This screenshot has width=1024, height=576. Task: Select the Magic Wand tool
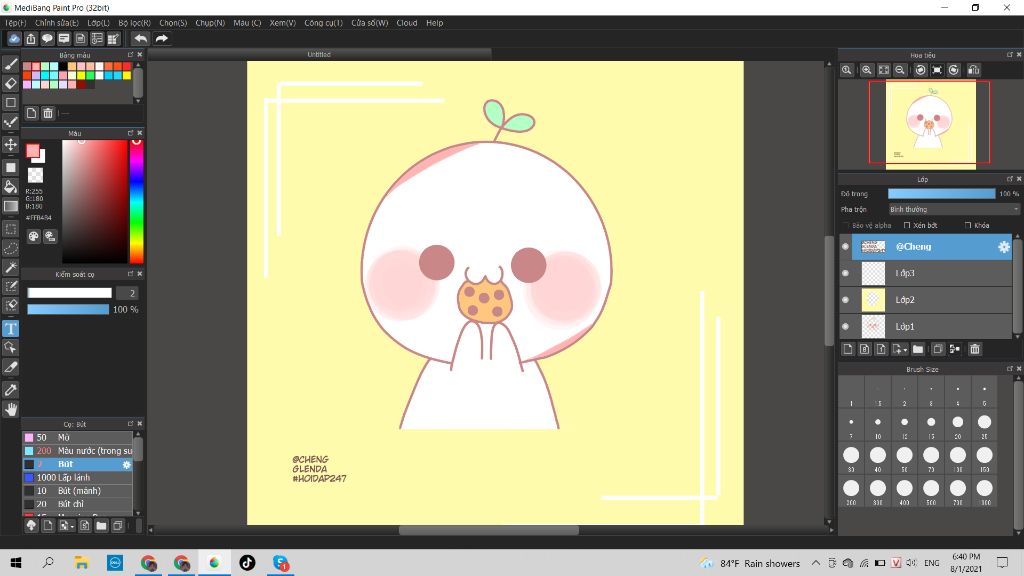10,268
